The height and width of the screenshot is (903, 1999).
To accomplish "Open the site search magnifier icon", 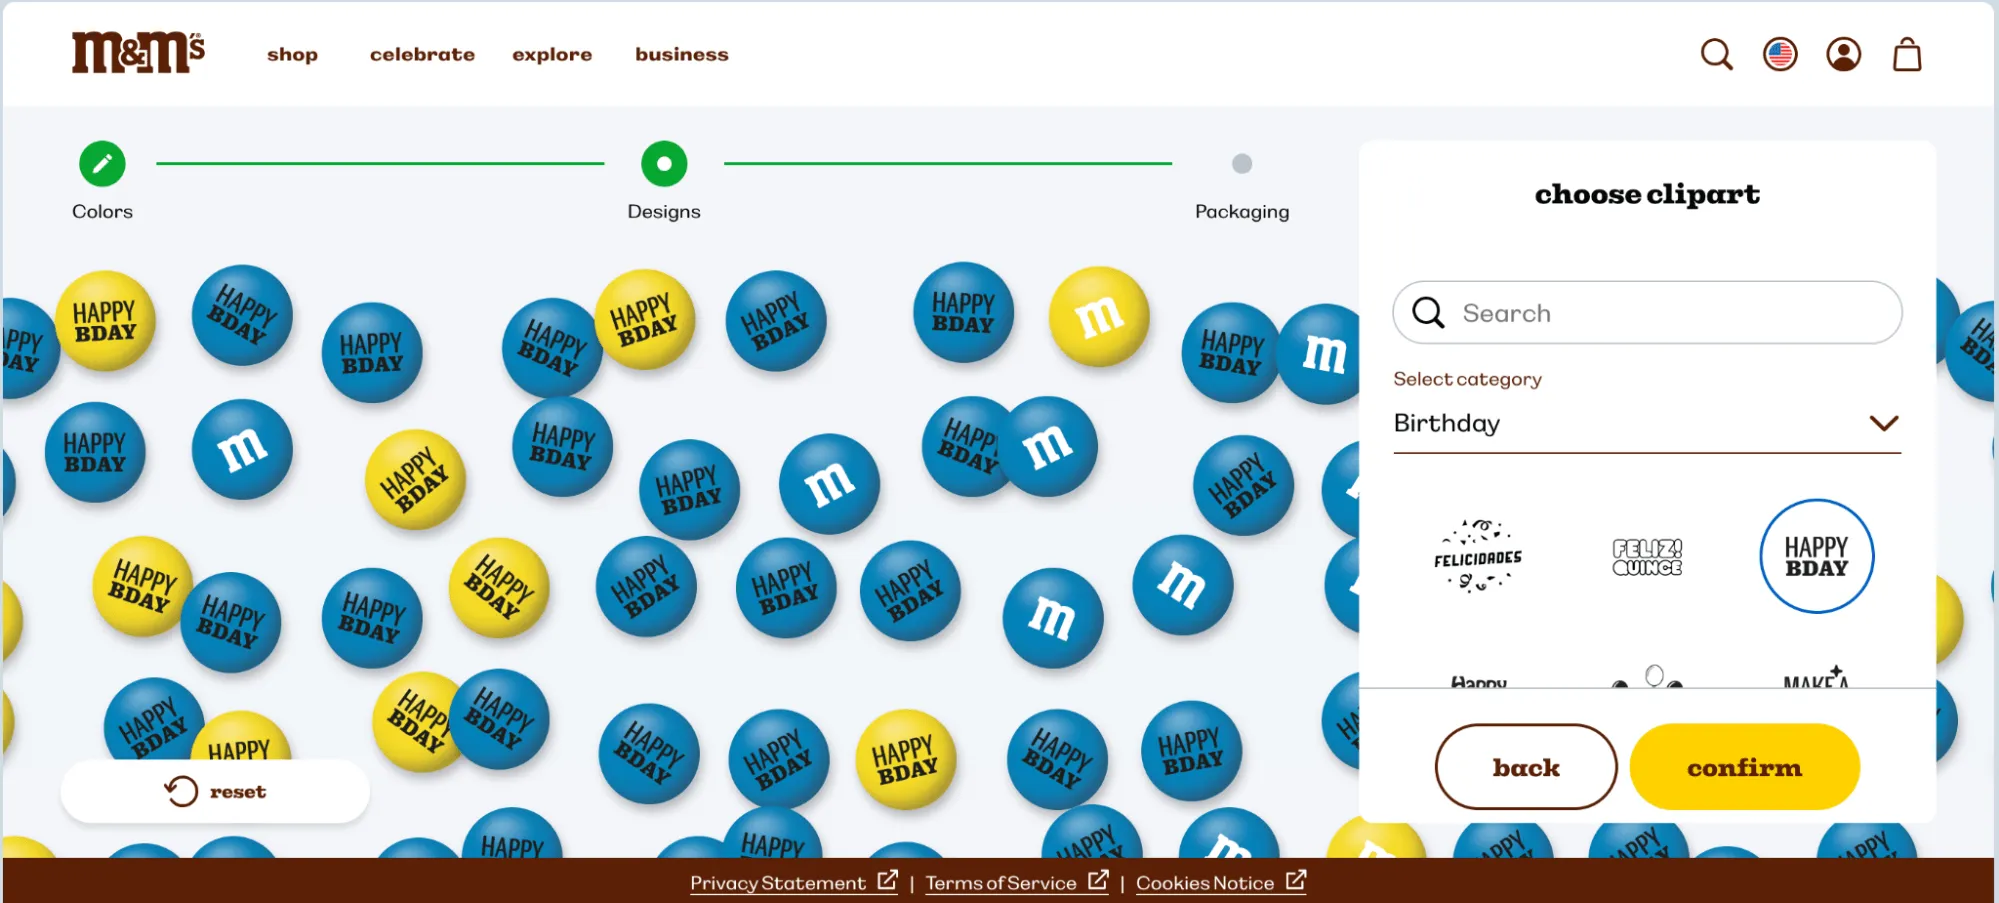I will click(1716, 54).
